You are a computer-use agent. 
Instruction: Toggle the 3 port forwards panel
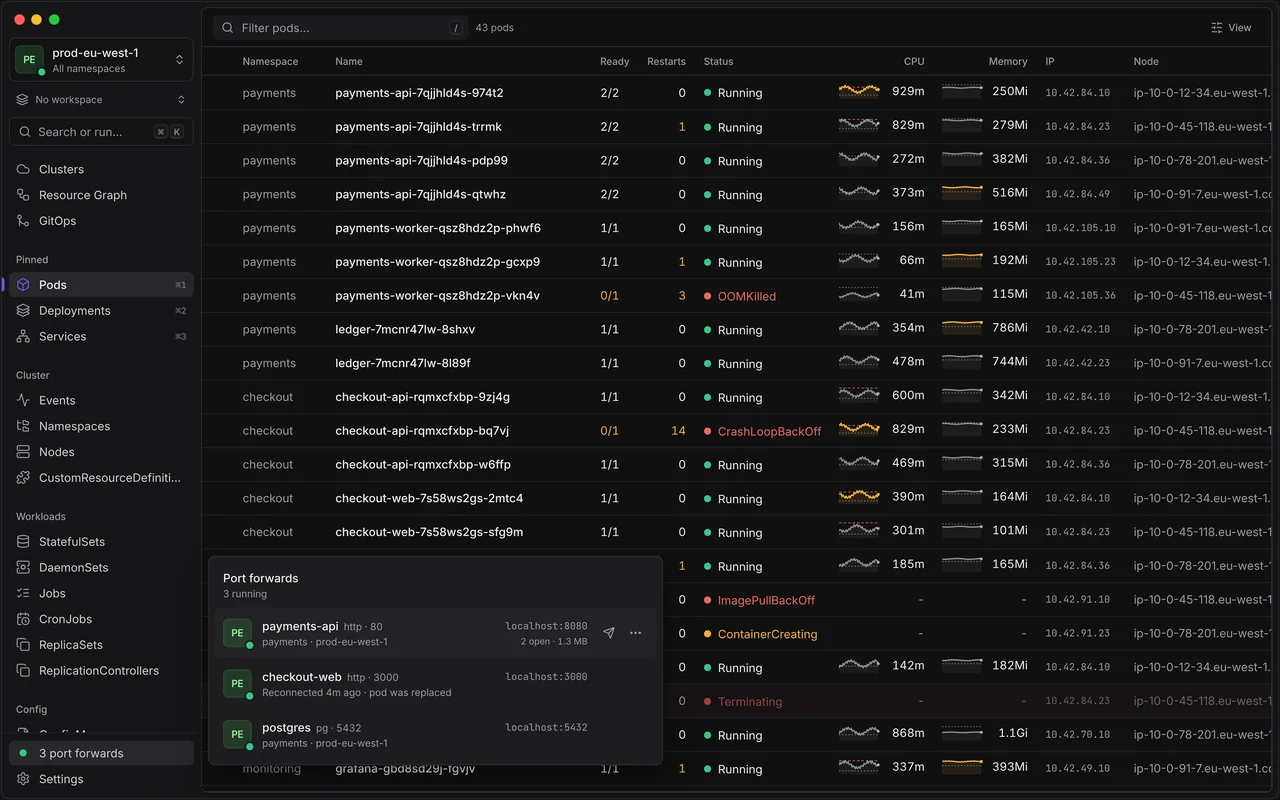101,753
